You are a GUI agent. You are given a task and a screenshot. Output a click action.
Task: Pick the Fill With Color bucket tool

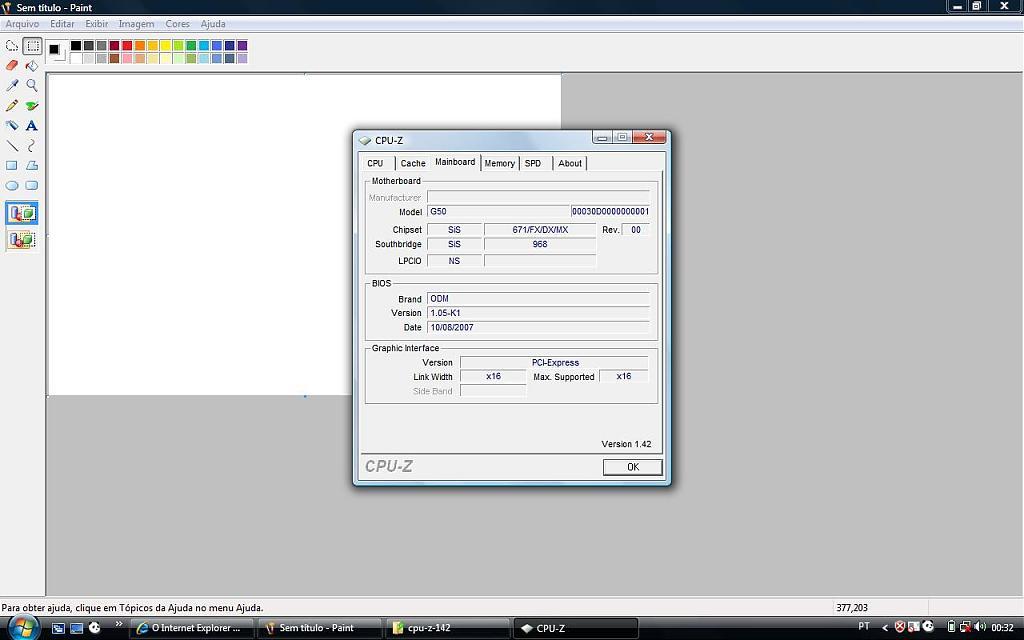pyautogui.click(x=32, y=65)
